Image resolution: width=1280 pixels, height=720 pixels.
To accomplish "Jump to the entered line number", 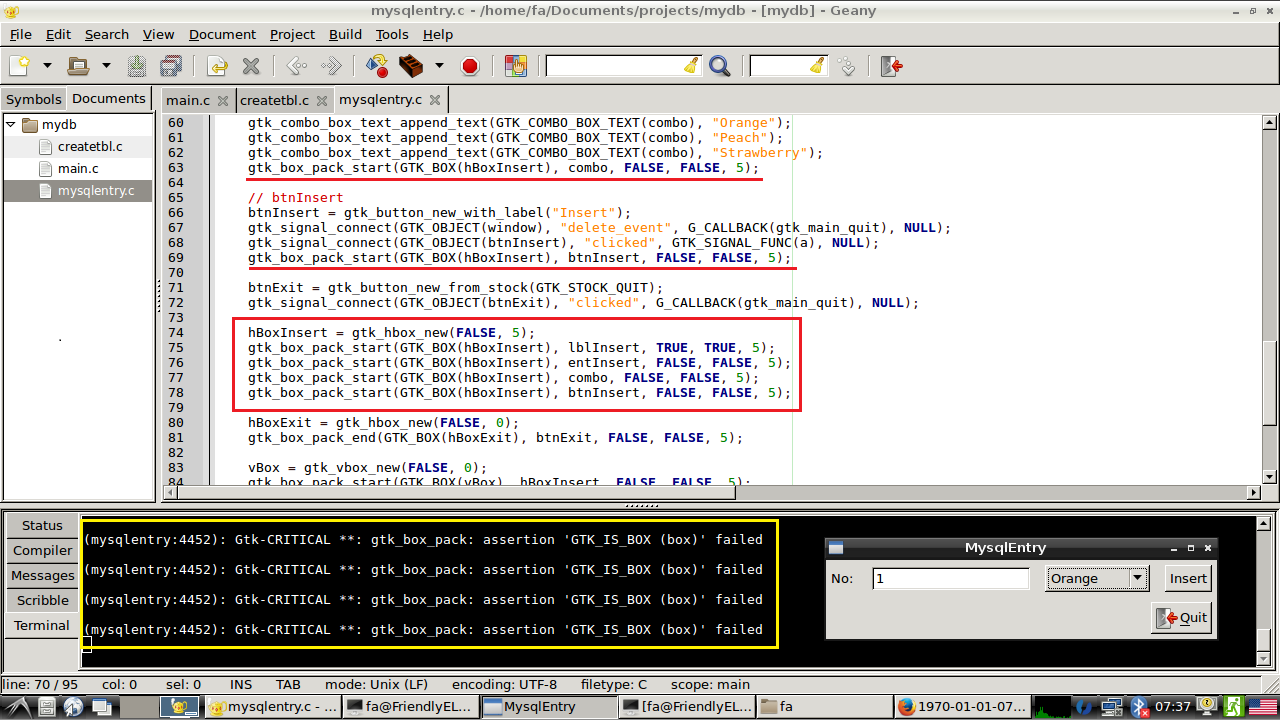I will click(x=847, y=66).
